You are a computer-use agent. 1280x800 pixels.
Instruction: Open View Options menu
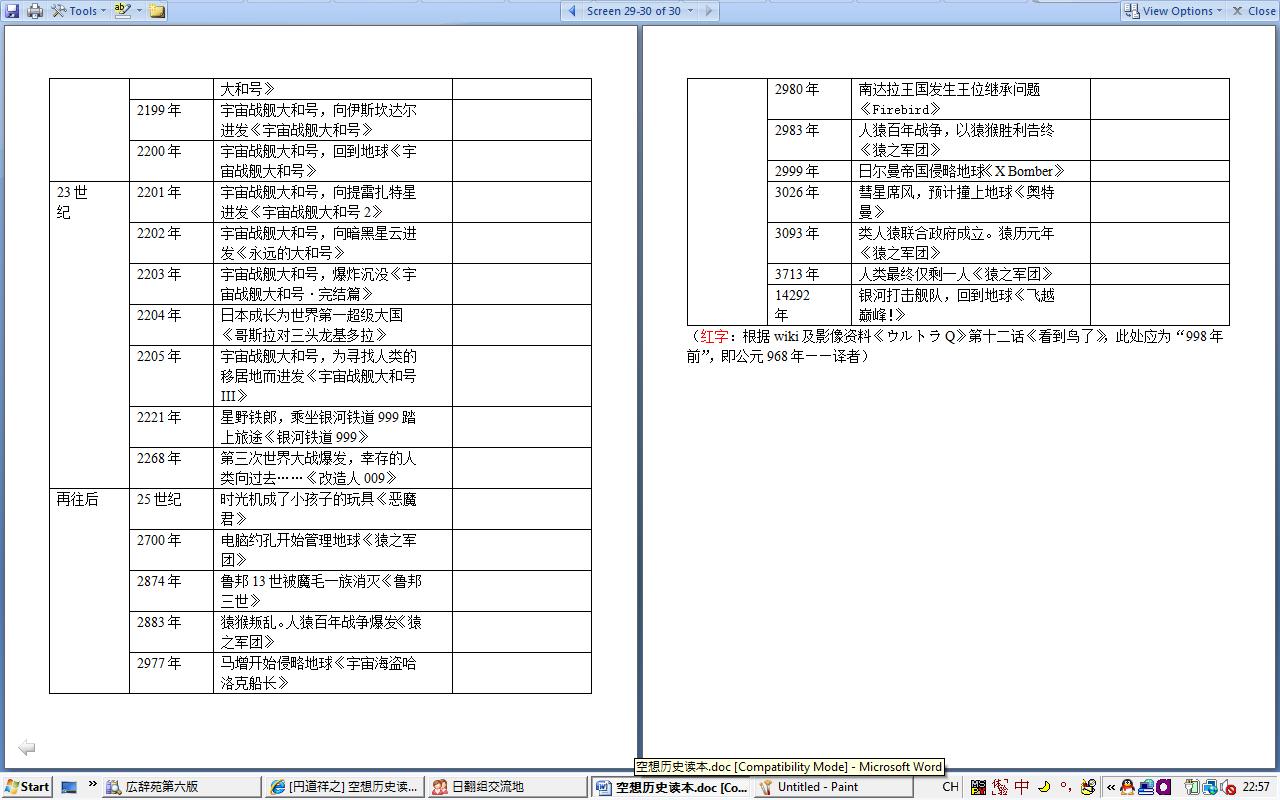pos(1173,11)
